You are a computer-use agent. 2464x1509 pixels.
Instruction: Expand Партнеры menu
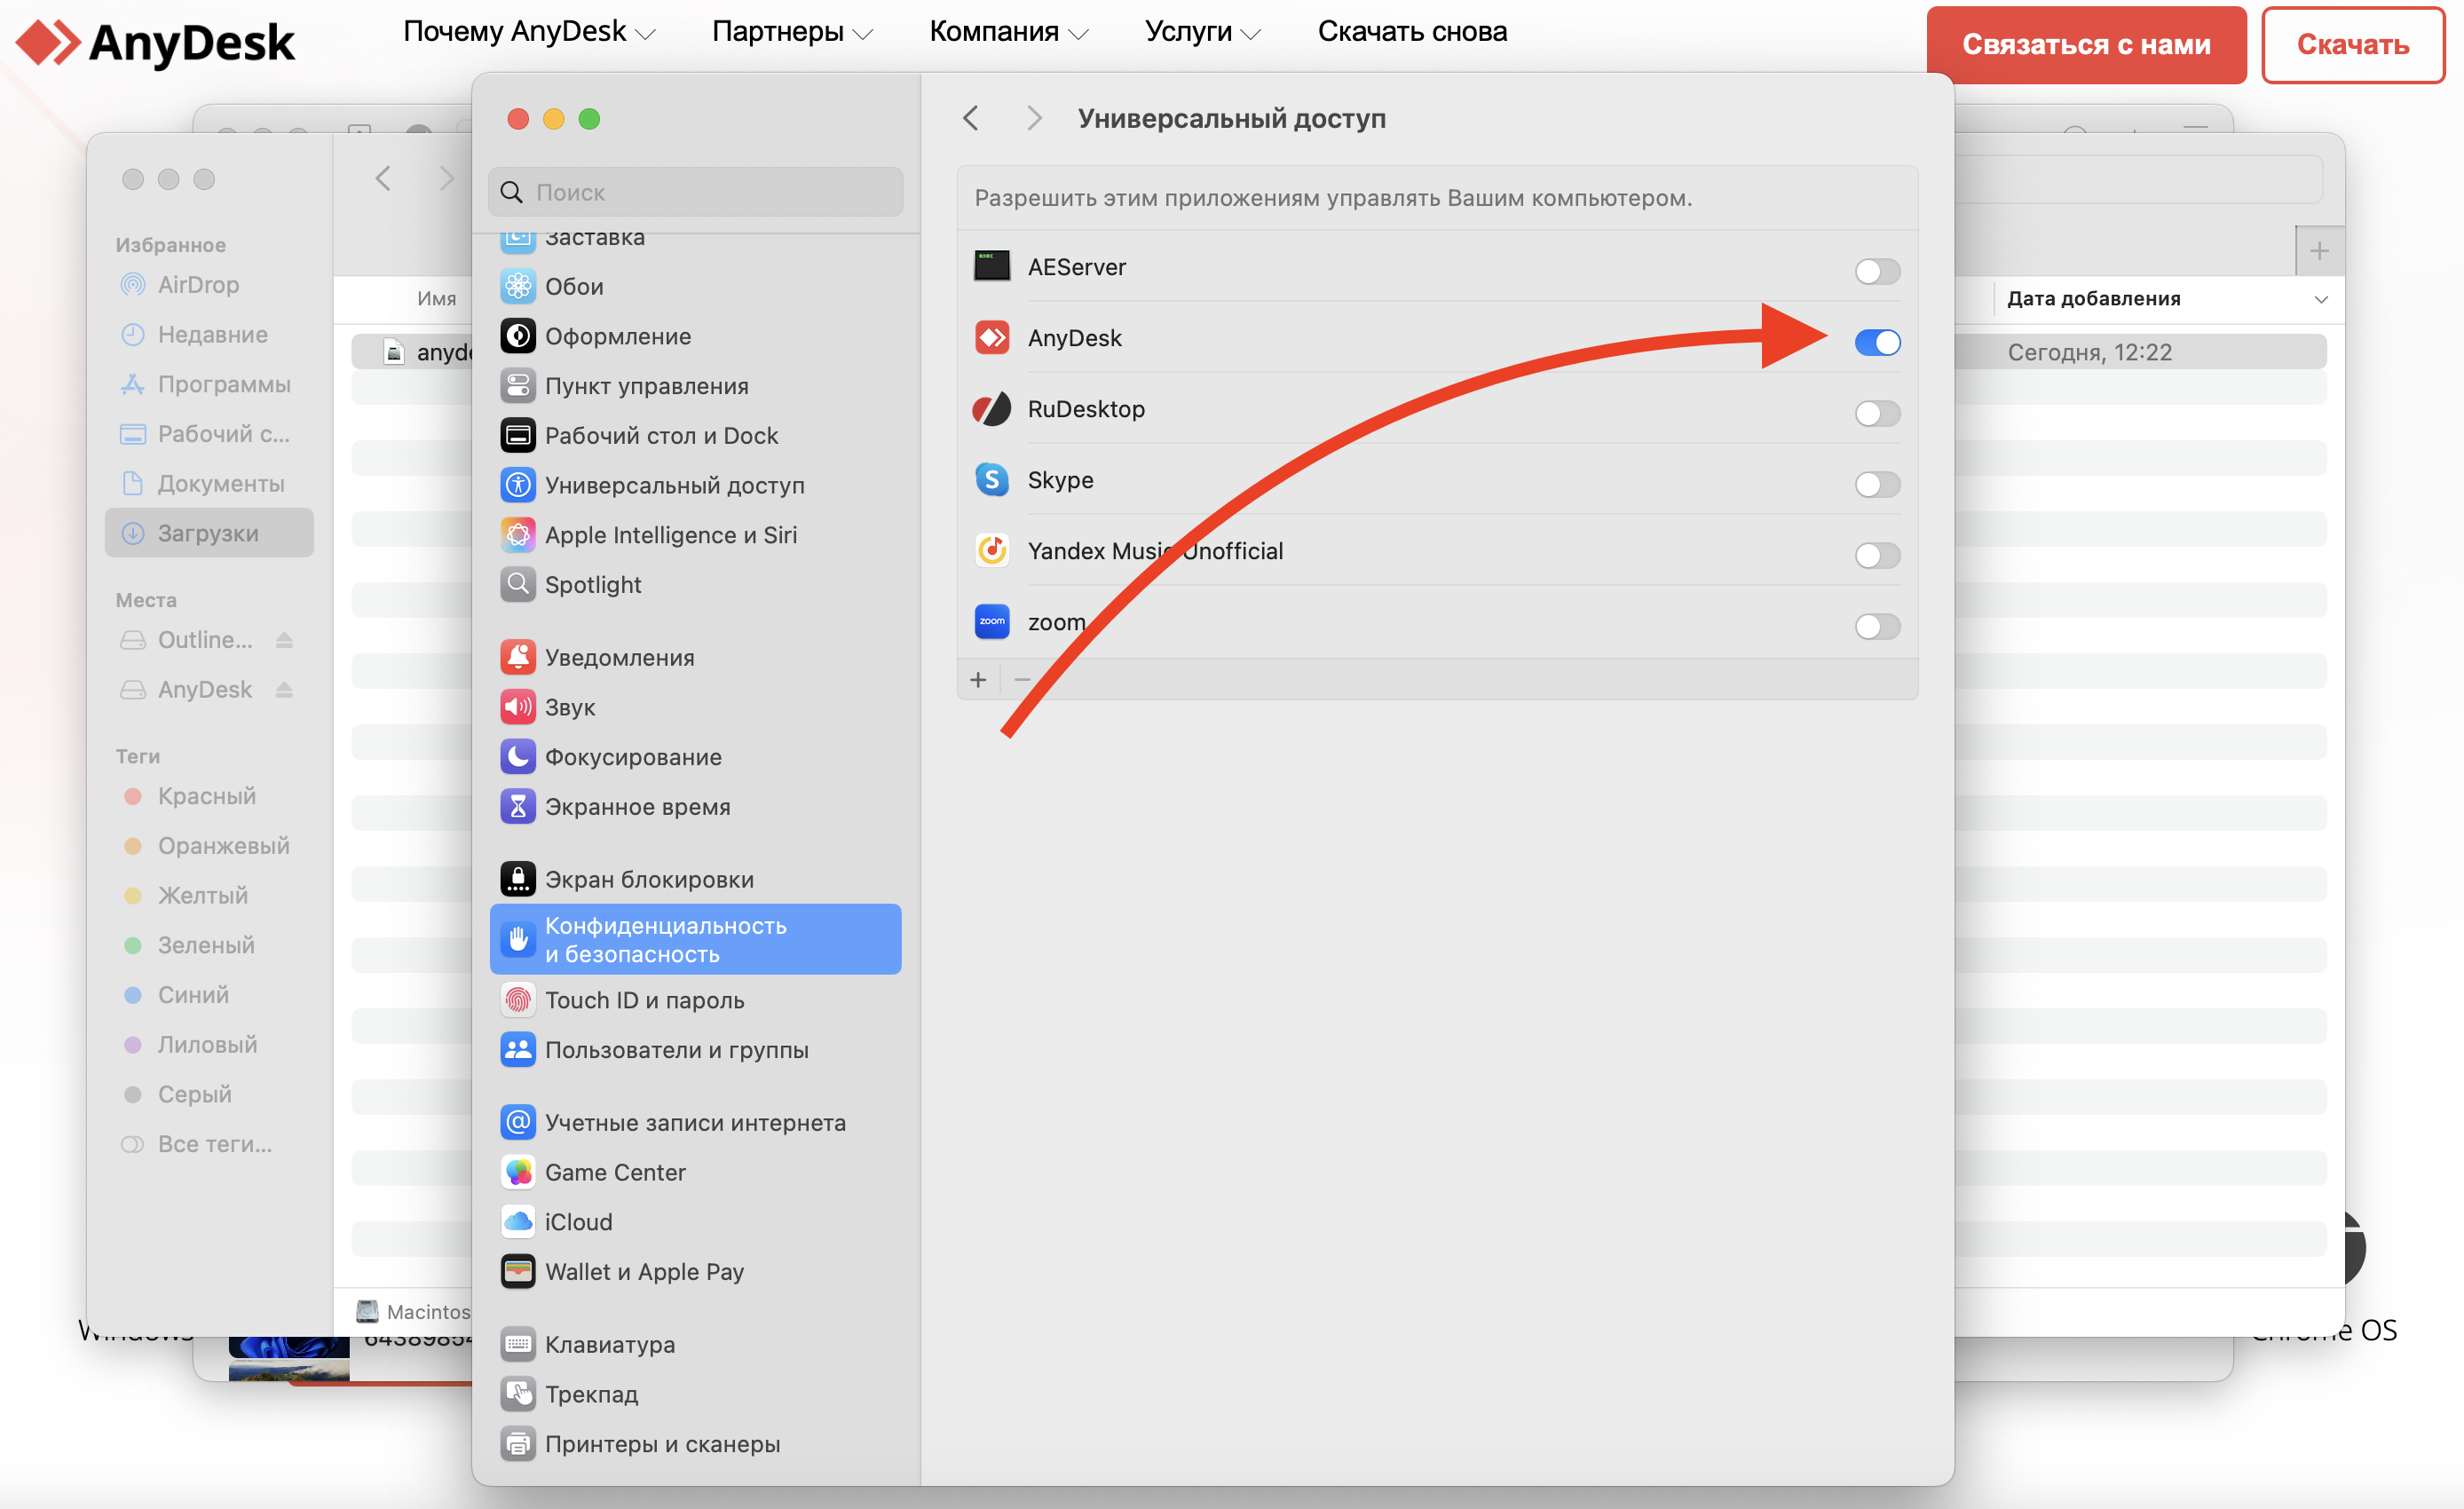coord(792,31)
